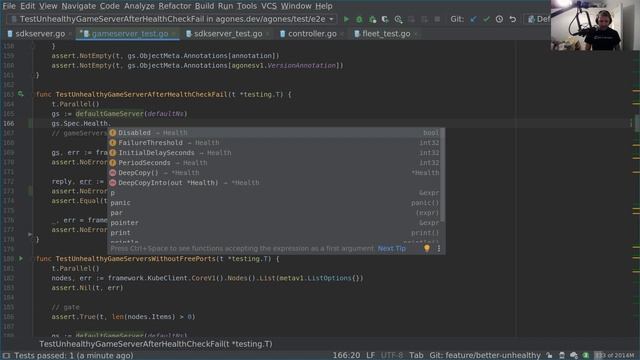Image resolution: width=640 pixels, height=360 pixels.
Task: Collapse fold marker at end of function line 178
Action: point(30,235)
